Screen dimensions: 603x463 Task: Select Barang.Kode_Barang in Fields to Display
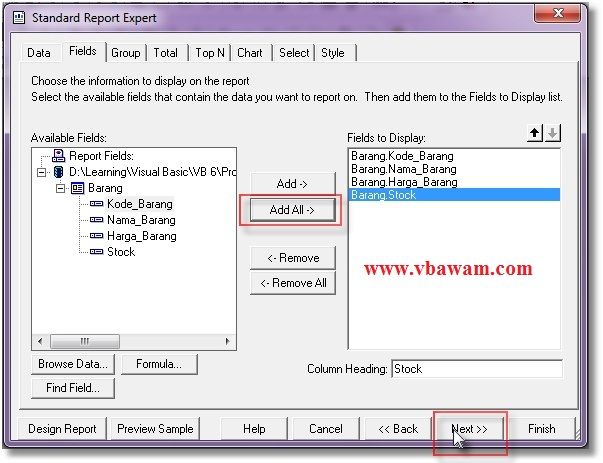pos(454,156)
